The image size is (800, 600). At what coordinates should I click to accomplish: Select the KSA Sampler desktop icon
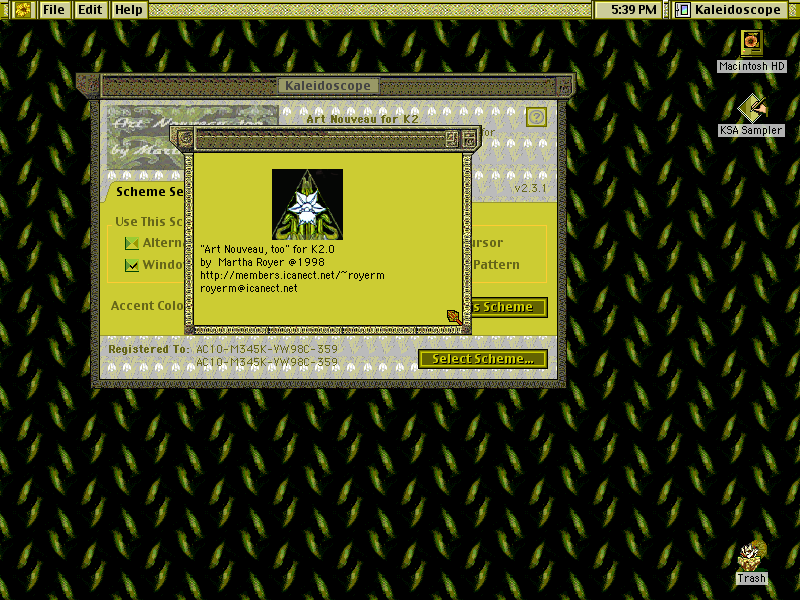coord(751,108)
